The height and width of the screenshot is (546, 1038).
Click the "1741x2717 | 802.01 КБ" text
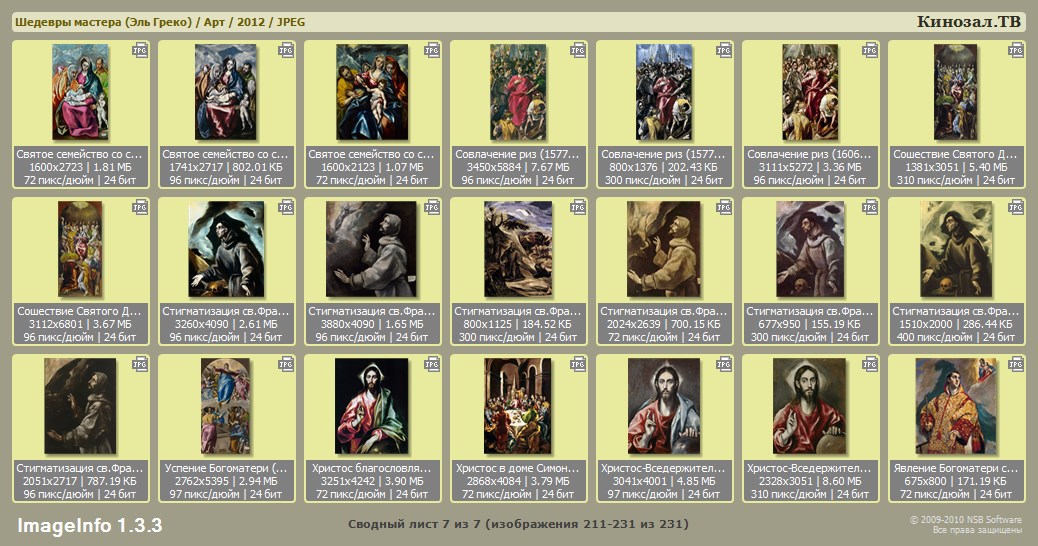(x=226, y=167)
